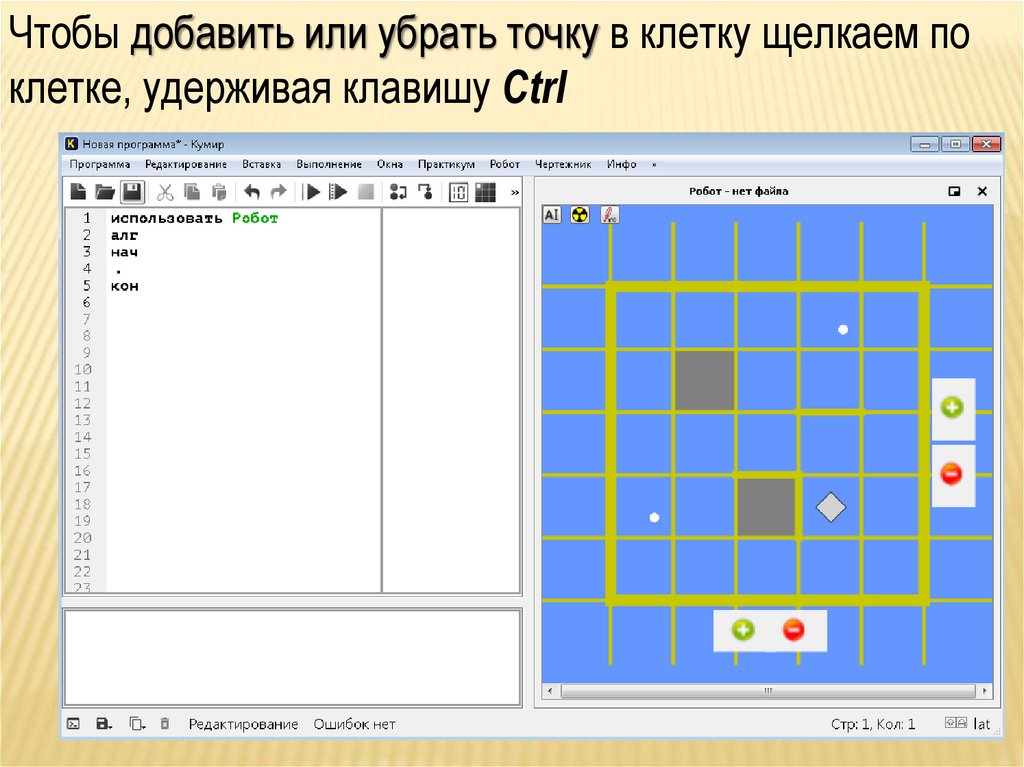Screen dimensions: 1024x767
Task: Toggle the 'lat' keyboard layout indicator
Action: coord(982,724)
